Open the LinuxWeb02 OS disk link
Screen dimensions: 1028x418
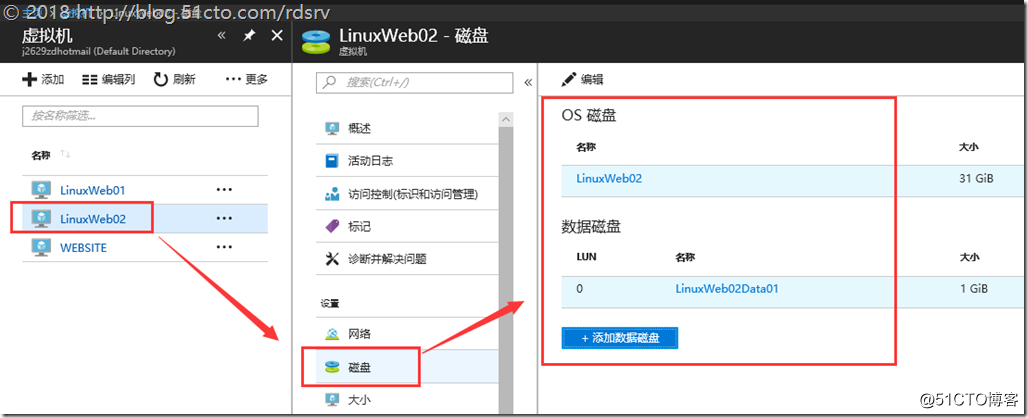click(x=609, y=178)
